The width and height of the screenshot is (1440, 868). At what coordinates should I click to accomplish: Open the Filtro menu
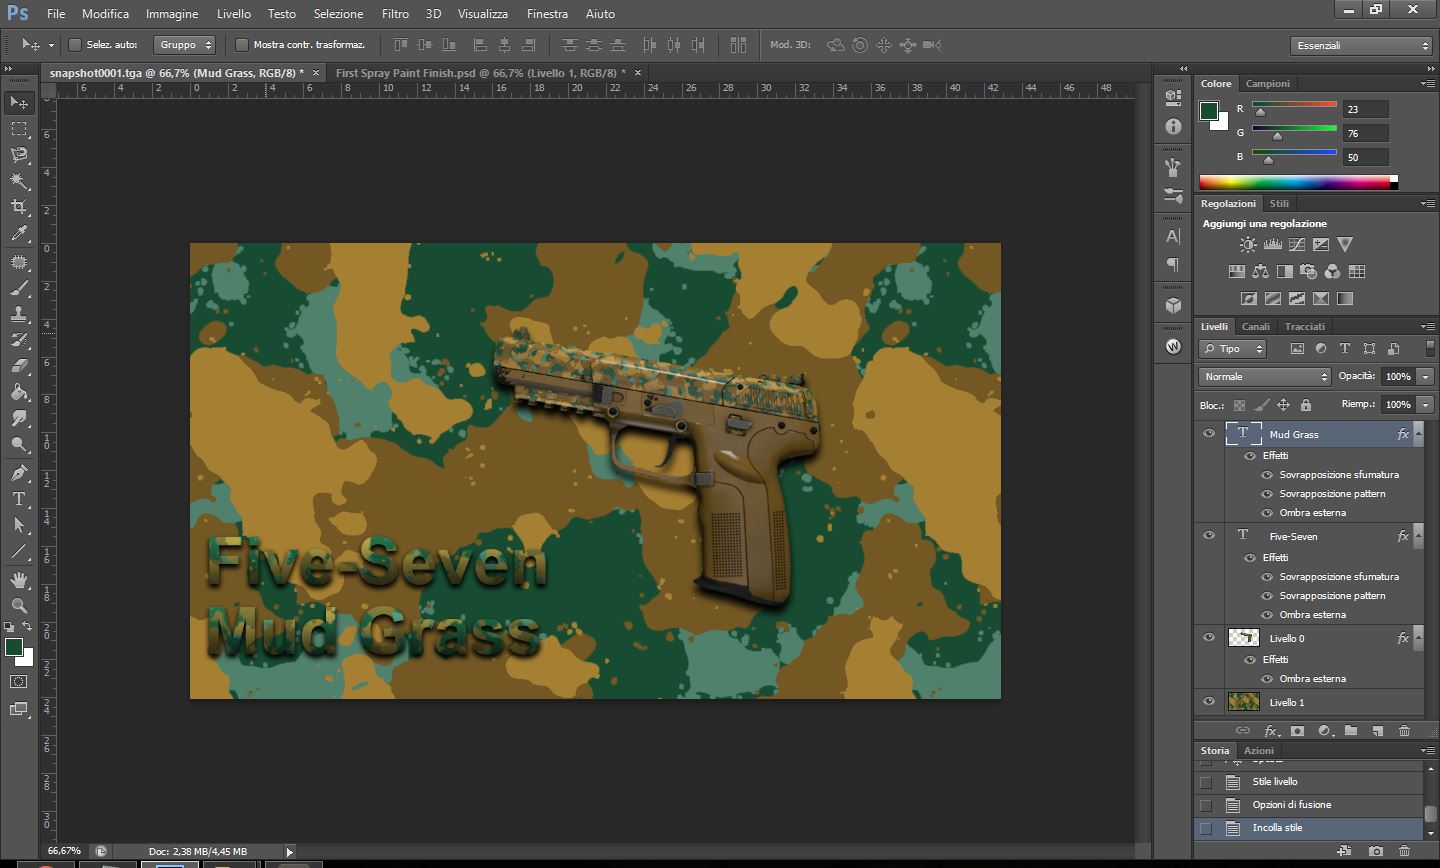coord(395,14)
